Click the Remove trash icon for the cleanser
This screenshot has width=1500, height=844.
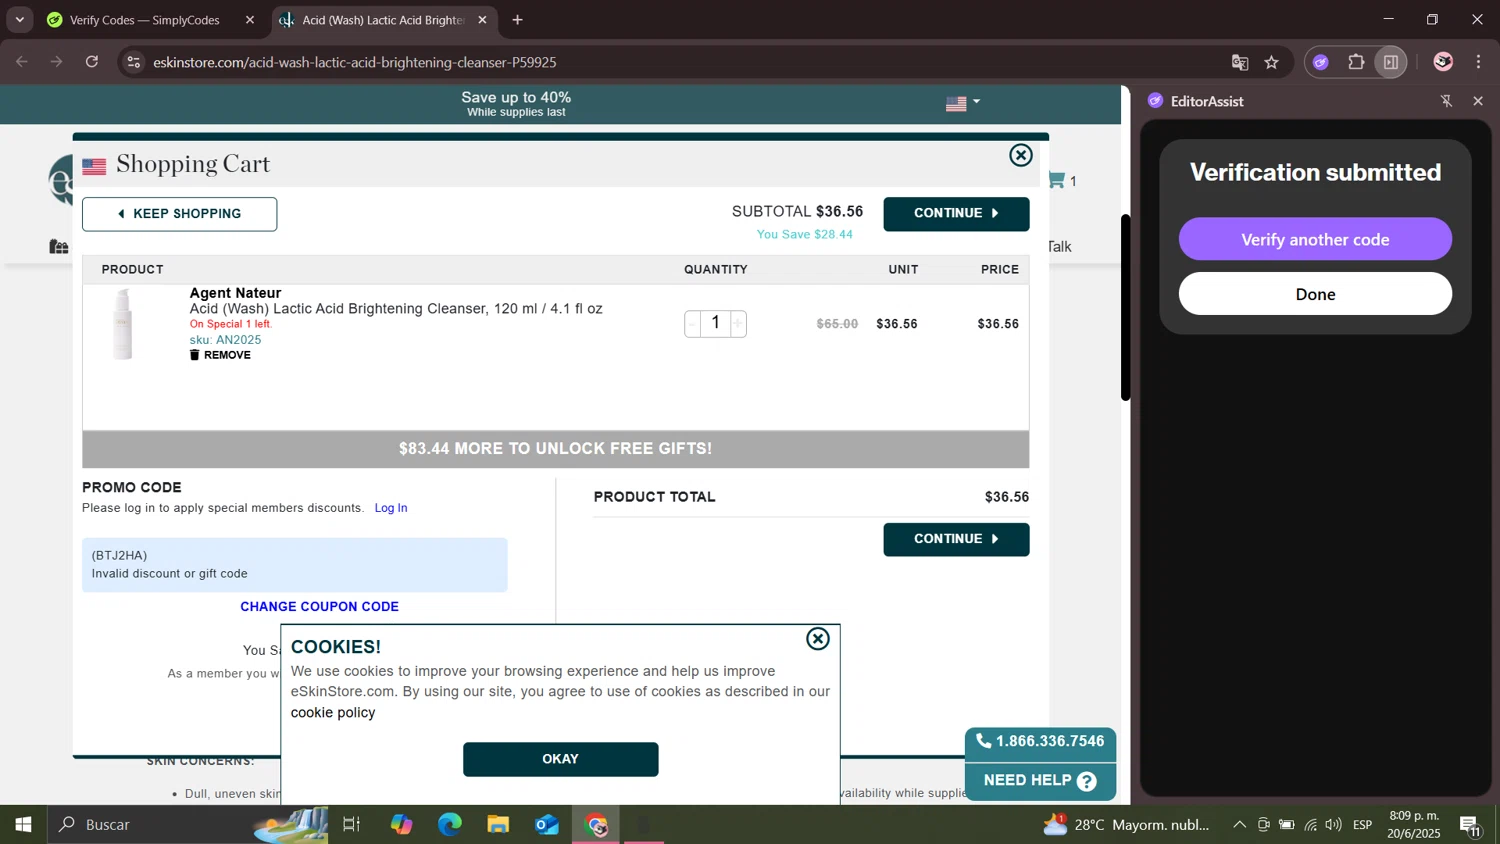click(195, 355)
